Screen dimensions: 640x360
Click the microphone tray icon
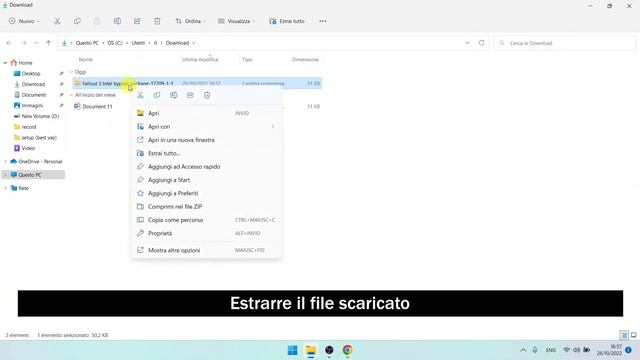pyautogui.click(x=535, y=350)
